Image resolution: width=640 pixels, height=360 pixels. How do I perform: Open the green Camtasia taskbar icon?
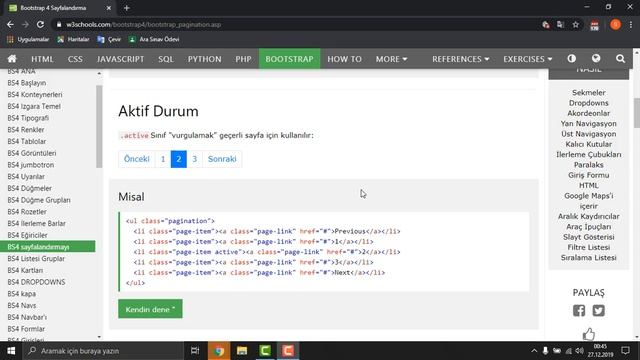pos(265,351)
